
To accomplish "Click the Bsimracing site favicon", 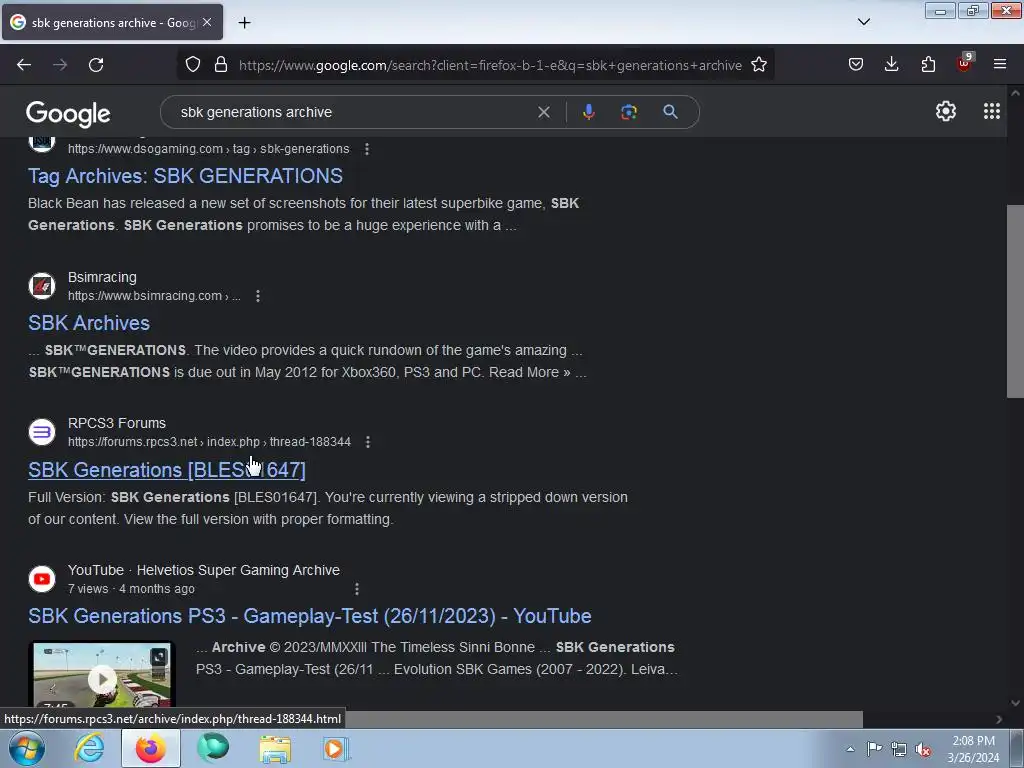I will 42,286.
